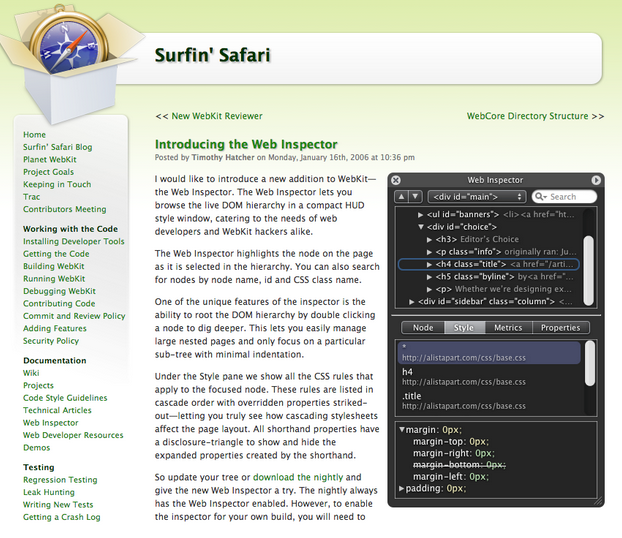This screenshot has height=538, width=622.
Task: Open Commit and Review Policy link
Action: tap(74, 316)
